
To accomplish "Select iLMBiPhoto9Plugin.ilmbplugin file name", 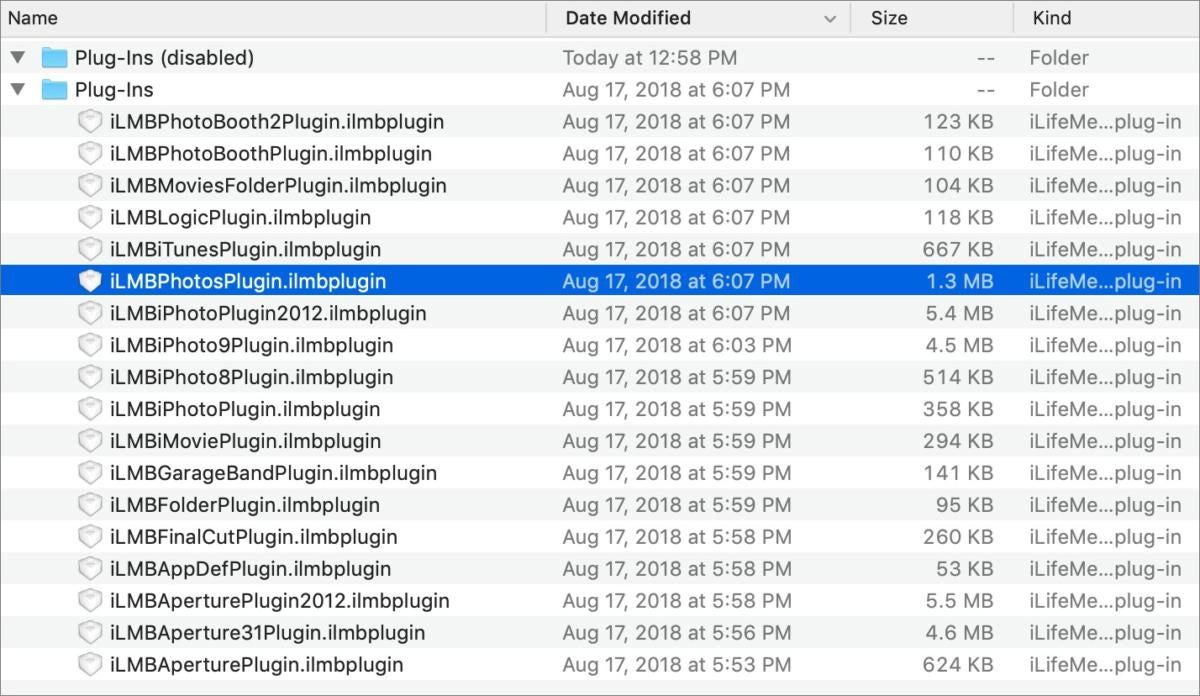I will (251, 346).
